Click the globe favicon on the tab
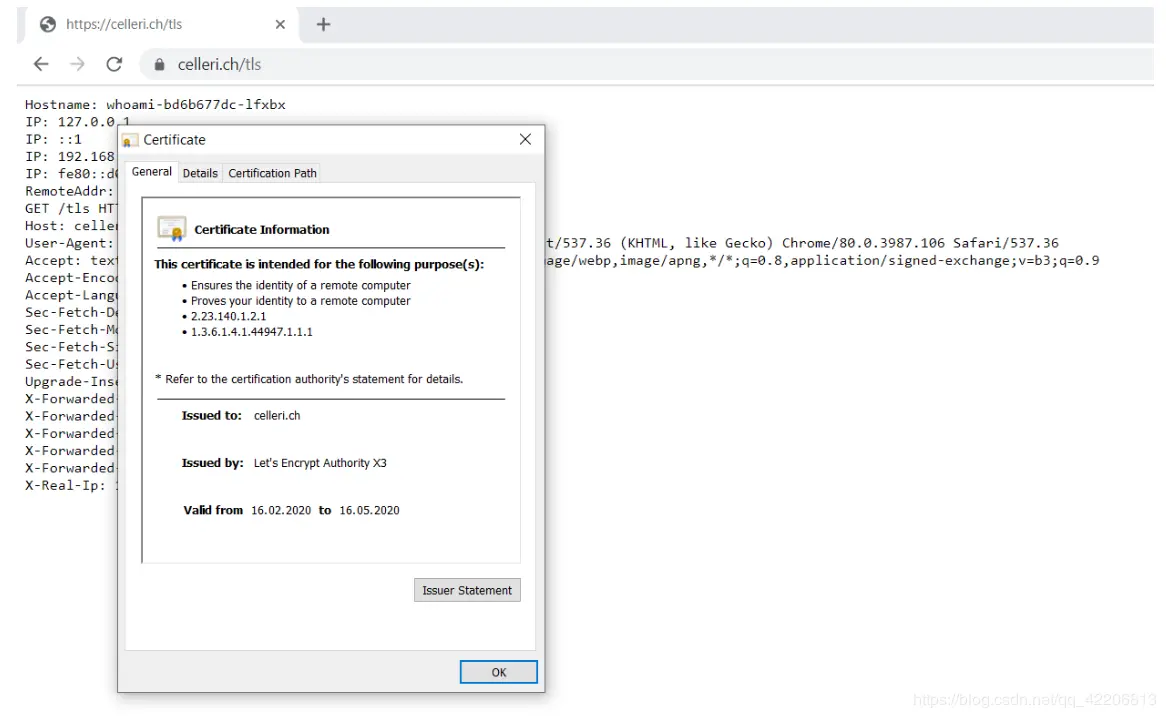This screenshot has height=718, width=1166. point(48,25)
